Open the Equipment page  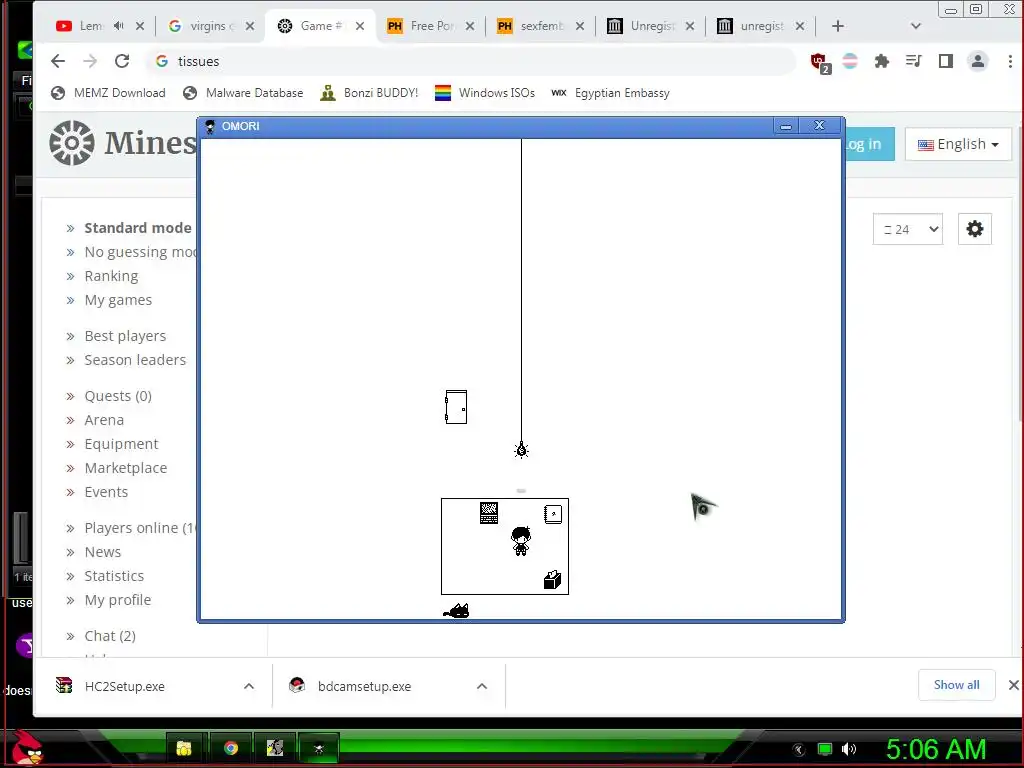pyautogui.click(x=121, y=444)
